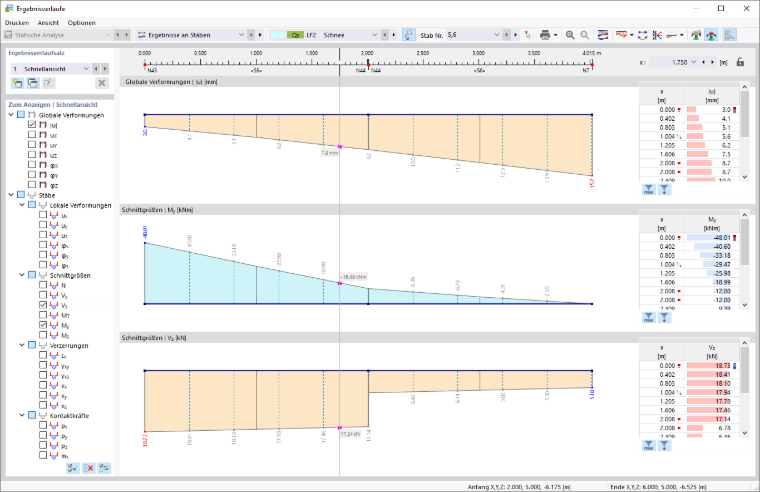Click the print icon in toolbar
The width and height of the screenshot is (760, 492).
(545, 35)
